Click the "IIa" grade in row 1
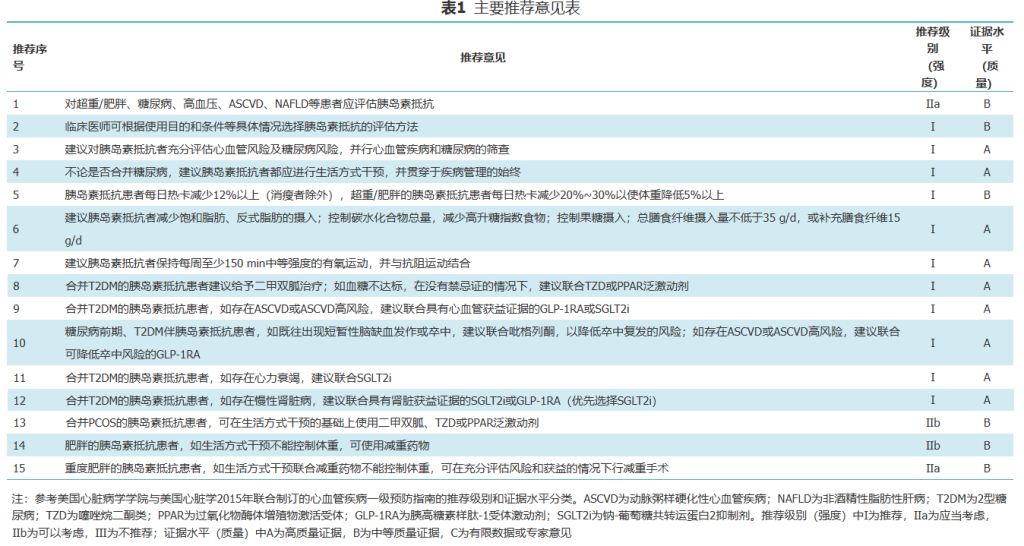 pos(932,103)
